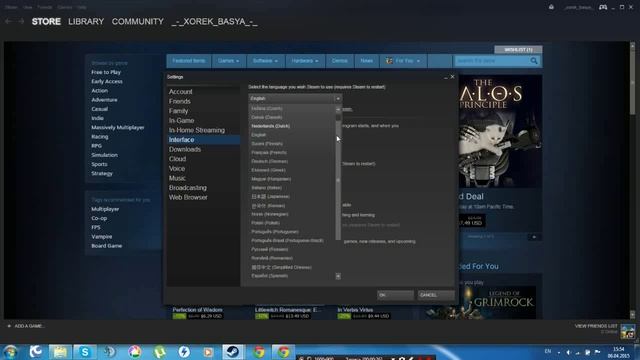The height and width of the screenshot is (360, 640).
Task: Open the Vampire recommended tag
Action: [x=102, y=237]
